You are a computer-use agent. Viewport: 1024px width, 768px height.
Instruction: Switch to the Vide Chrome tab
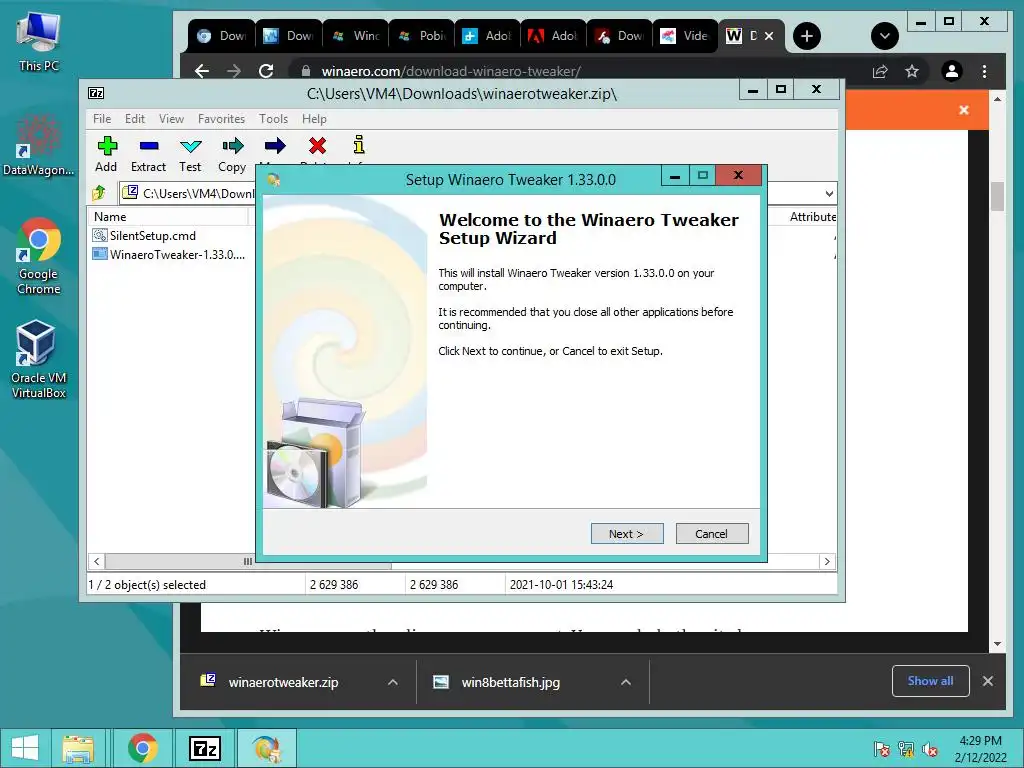click(x=684, y=36)
